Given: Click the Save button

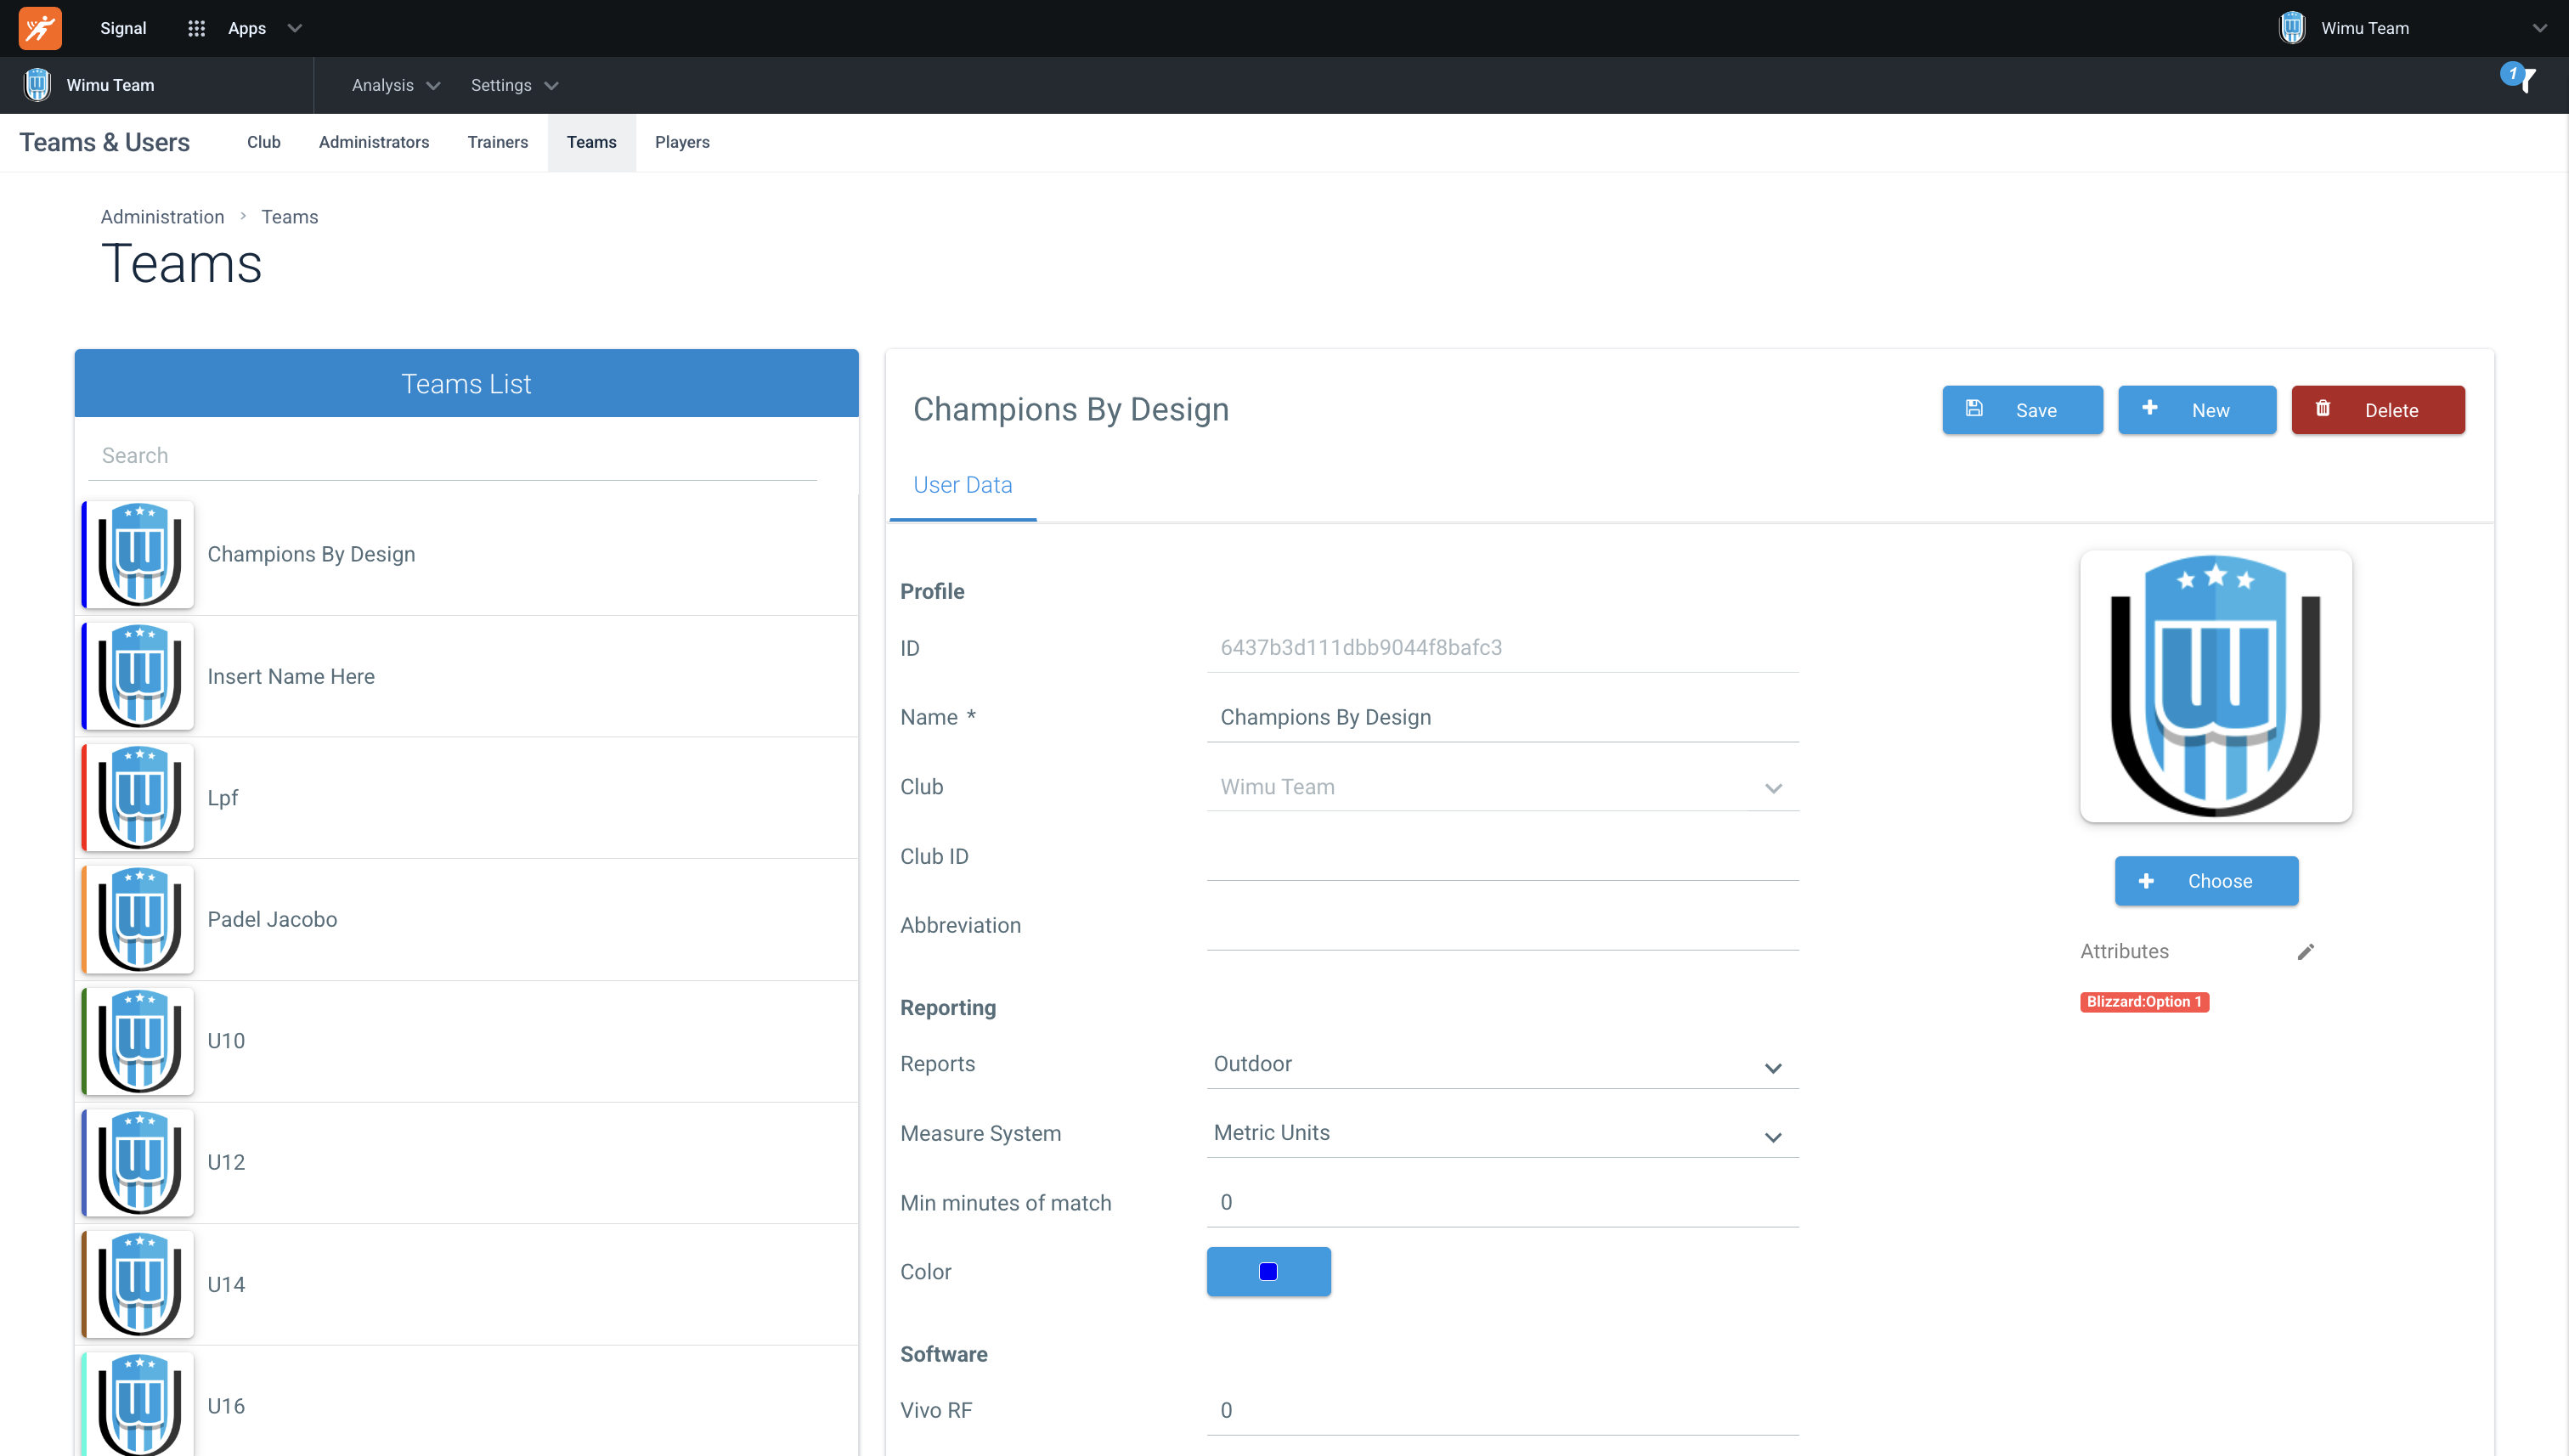Looking at the screenshot, I should [2022, 410].
